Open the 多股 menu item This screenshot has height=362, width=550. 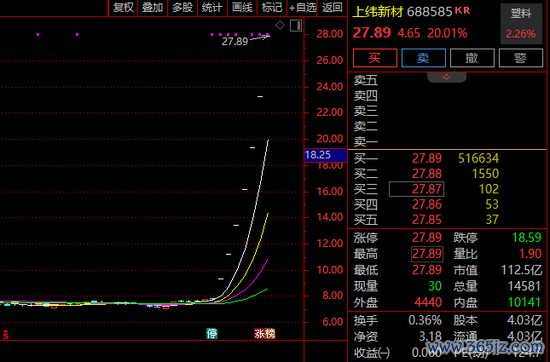coord(182,8)
